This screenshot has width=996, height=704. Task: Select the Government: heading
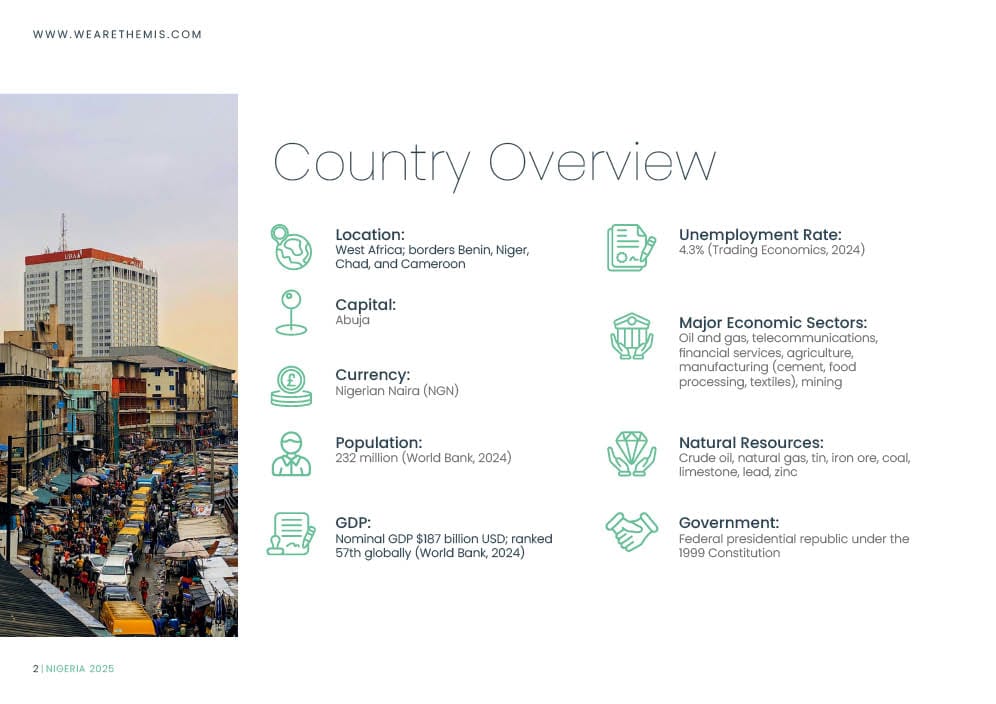pos(729,523)
